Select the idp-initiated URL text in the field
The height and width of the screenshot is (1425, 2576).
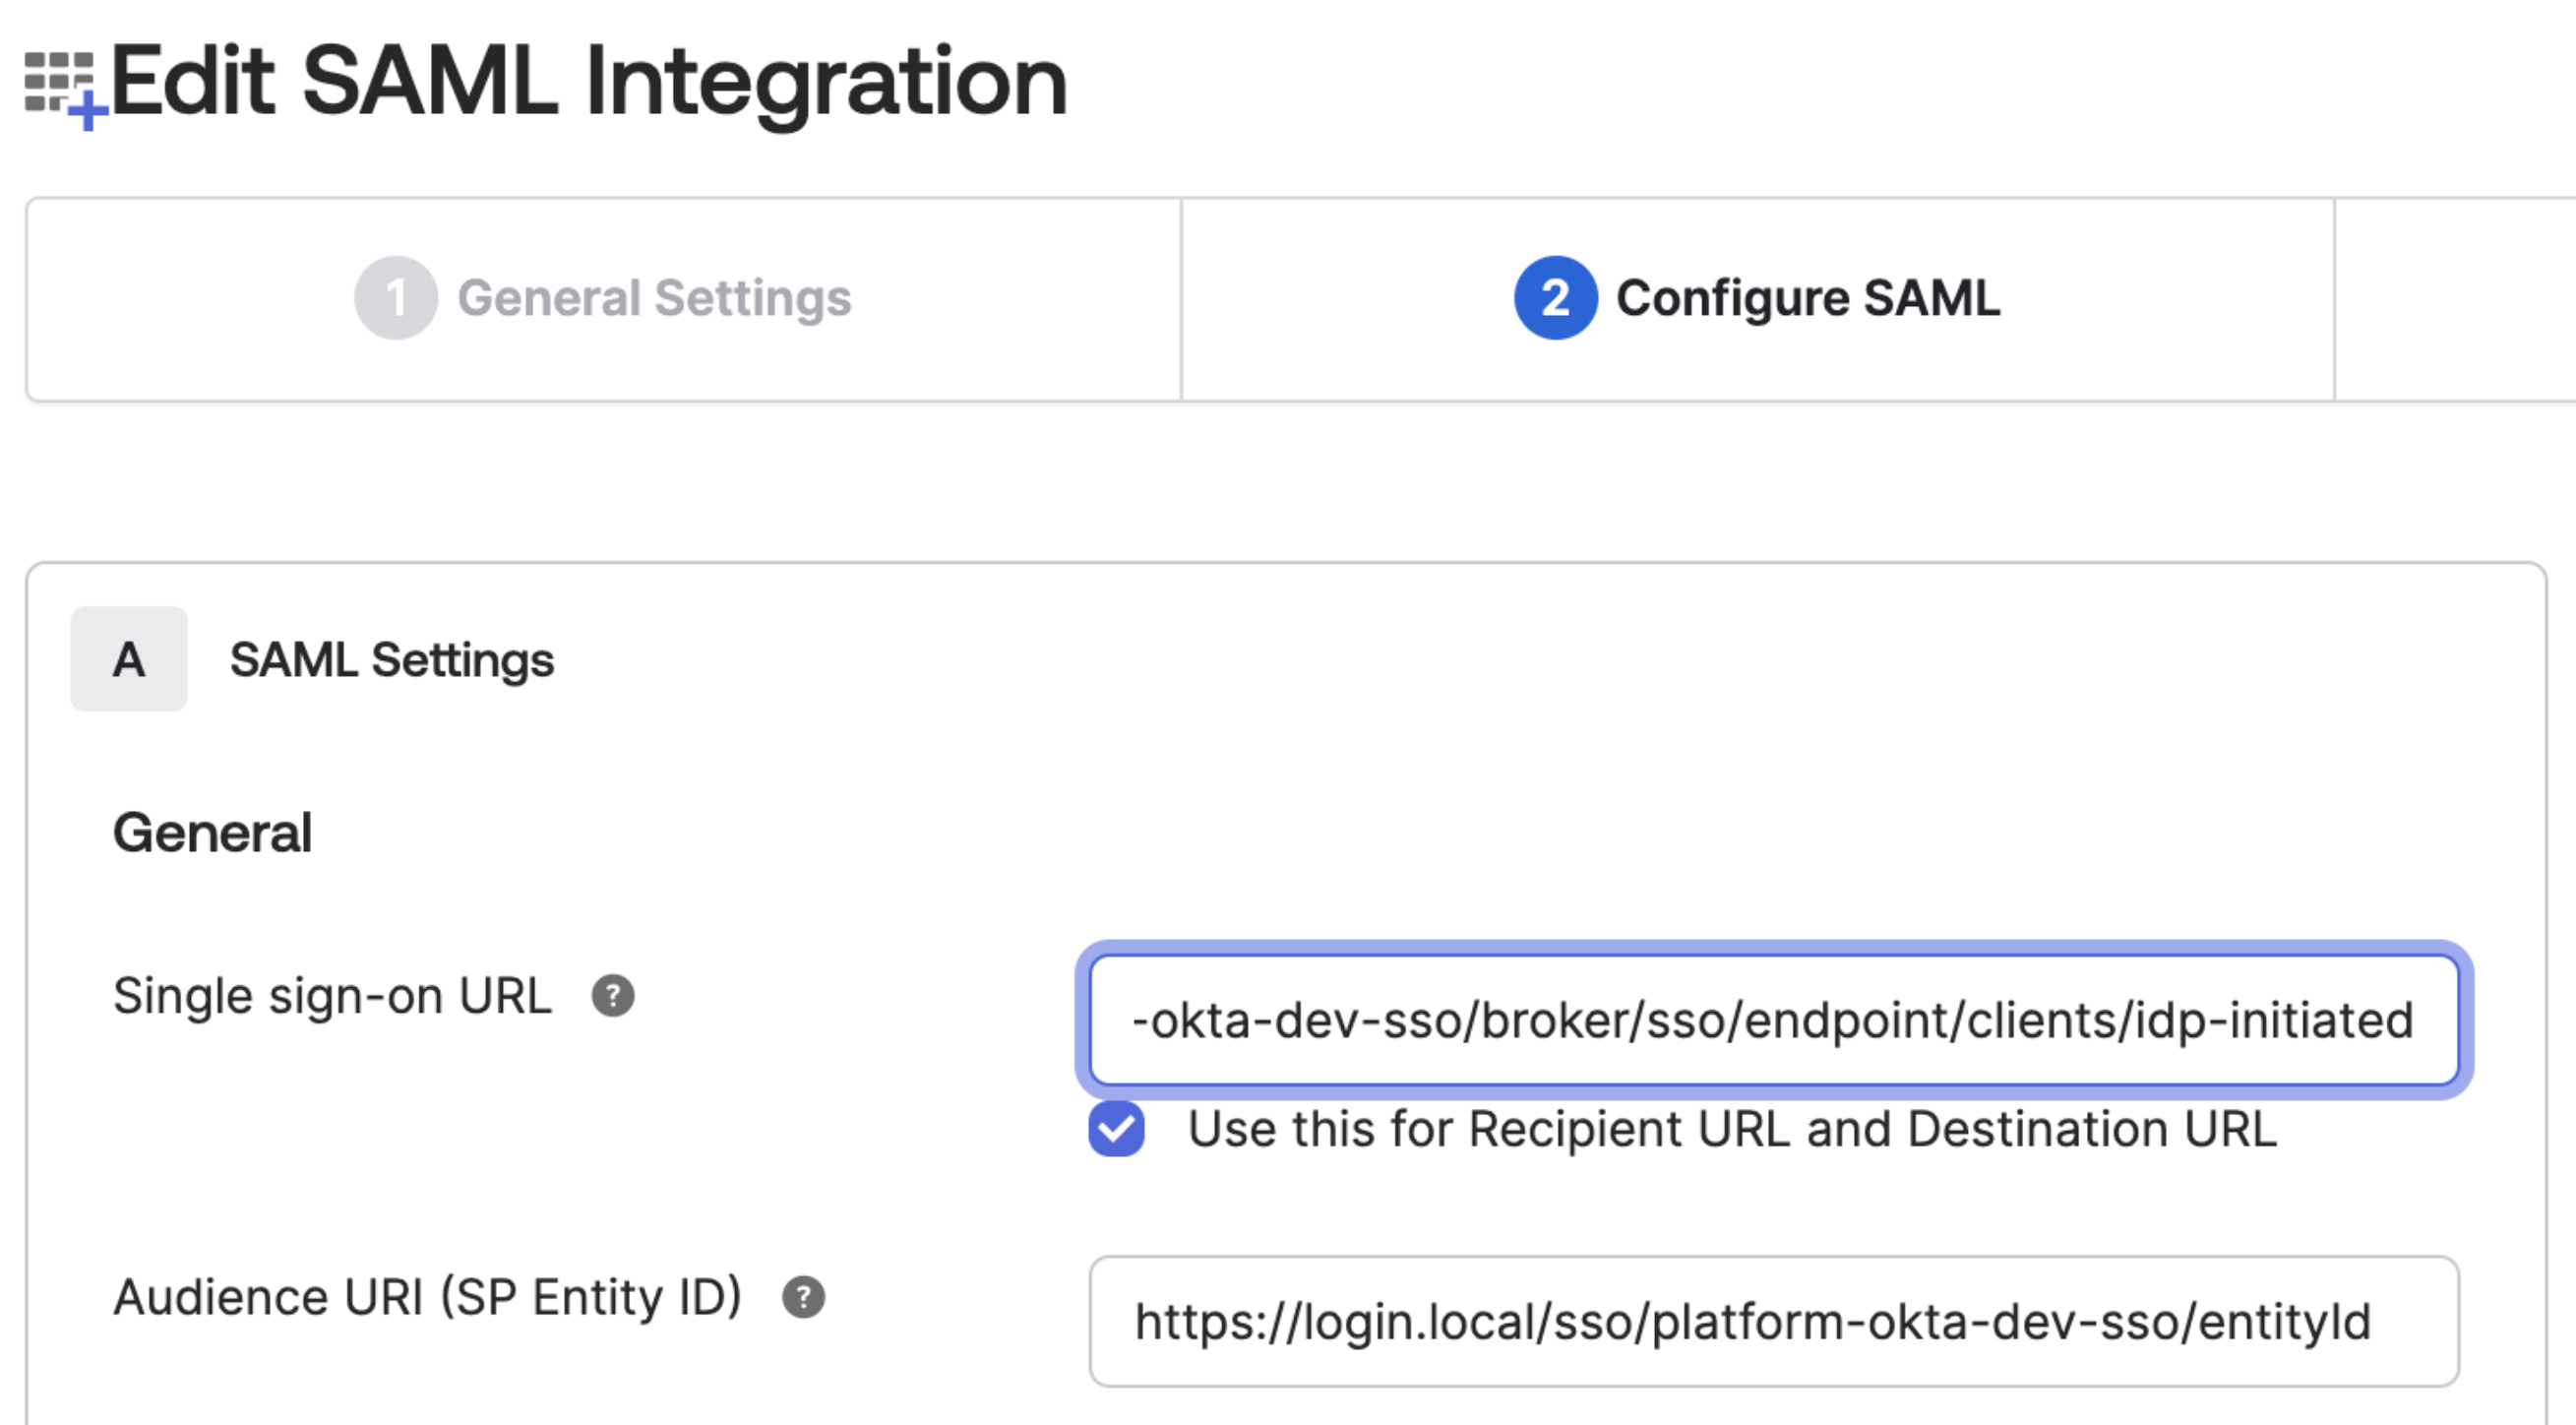click(1770, 1020)
